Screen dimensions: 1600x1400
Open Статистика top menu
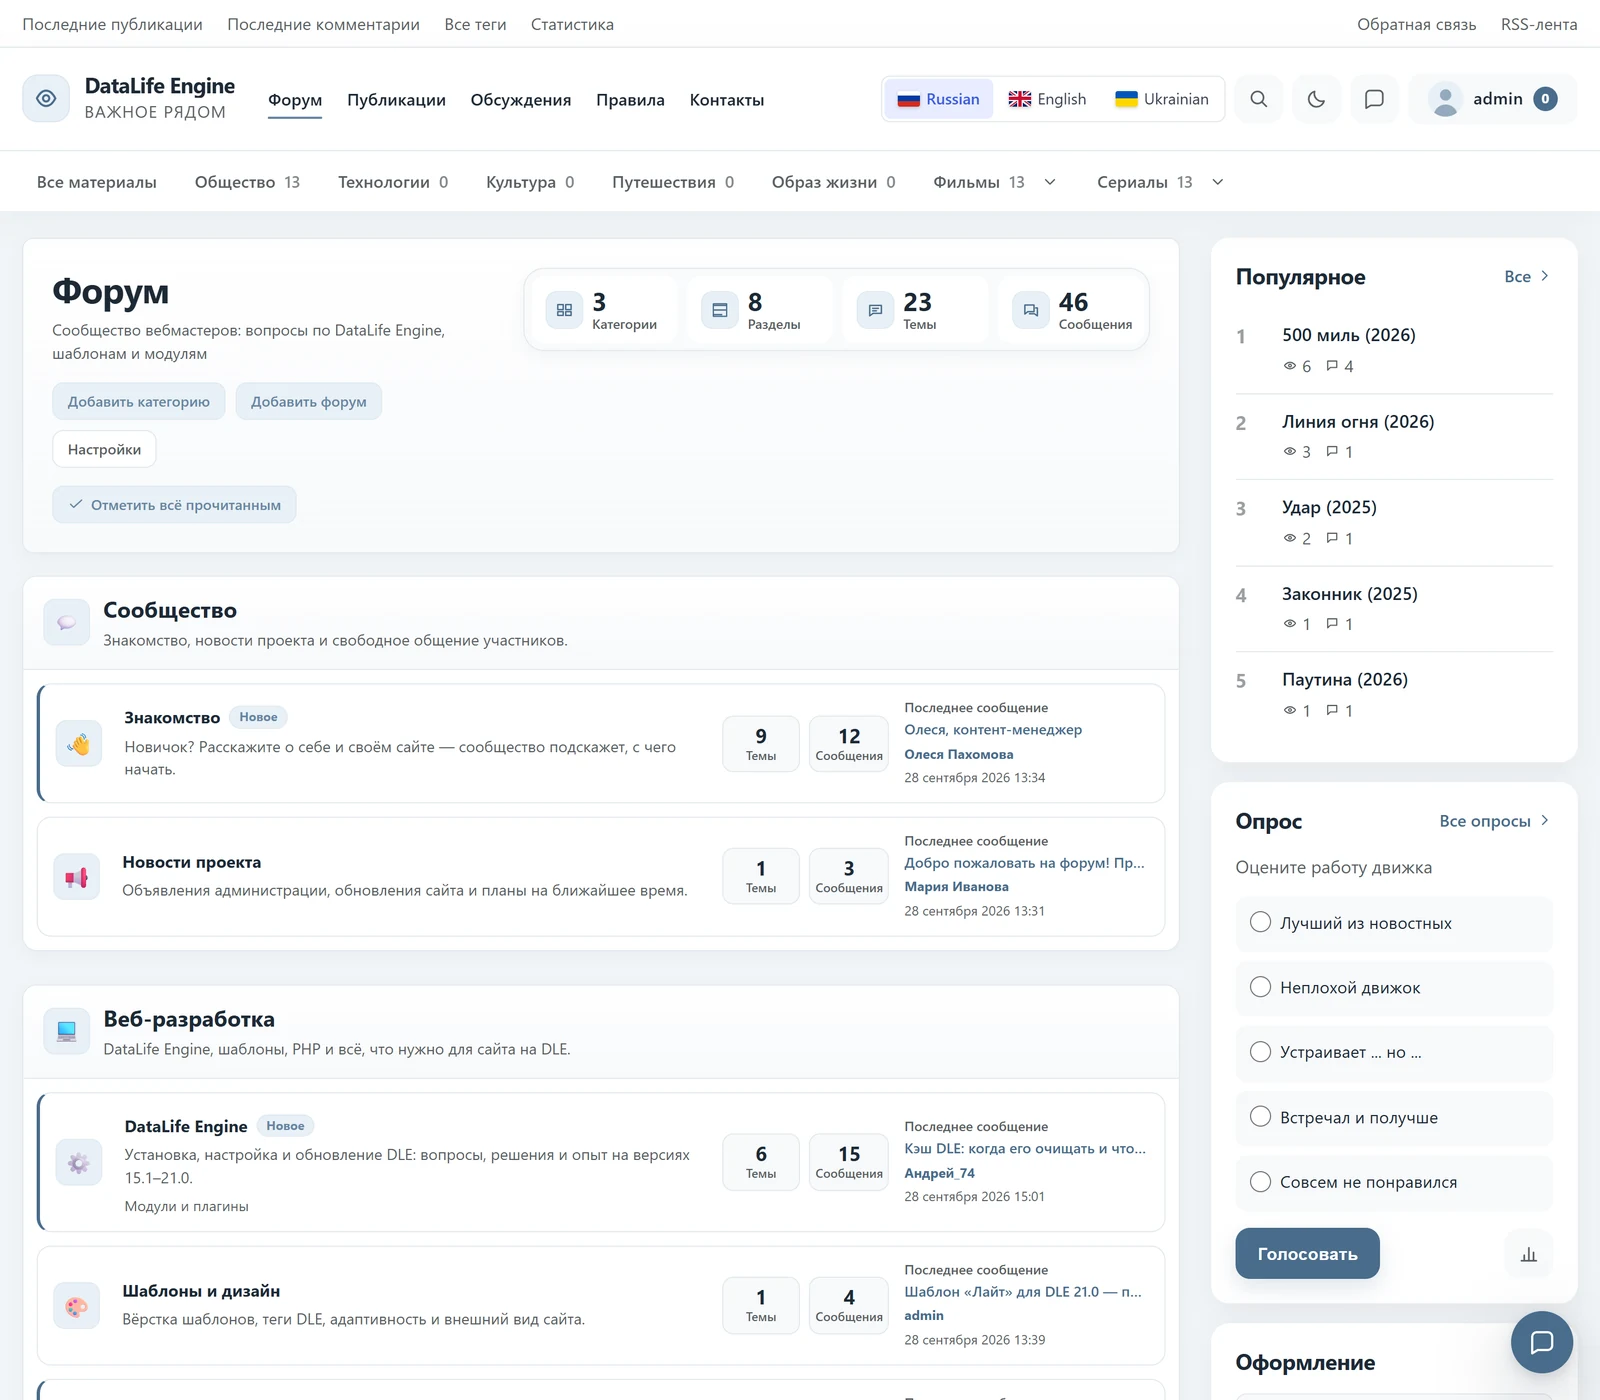[x=572, y=24]
